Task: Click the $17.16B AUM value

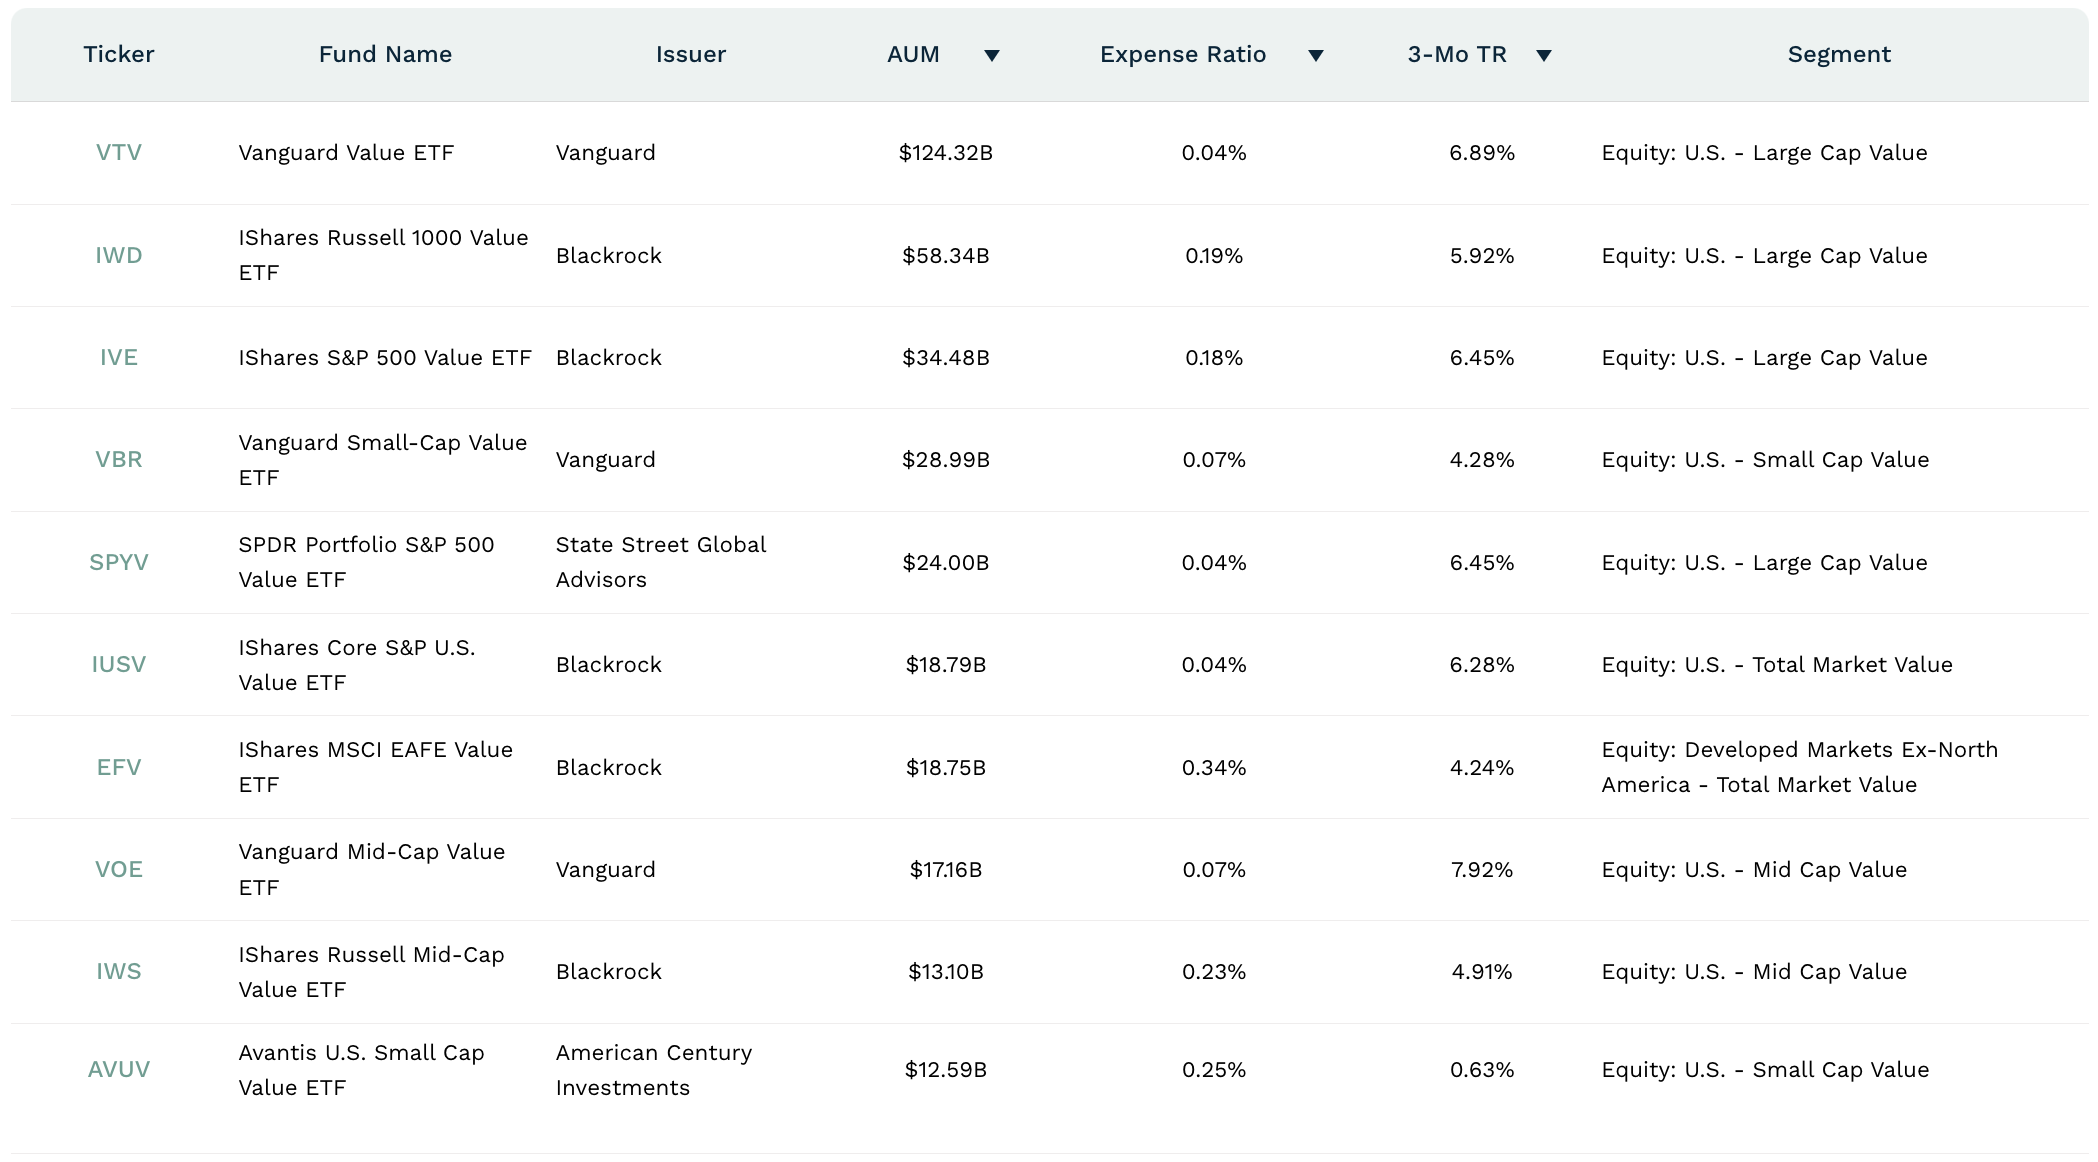Action: point(946,869)
